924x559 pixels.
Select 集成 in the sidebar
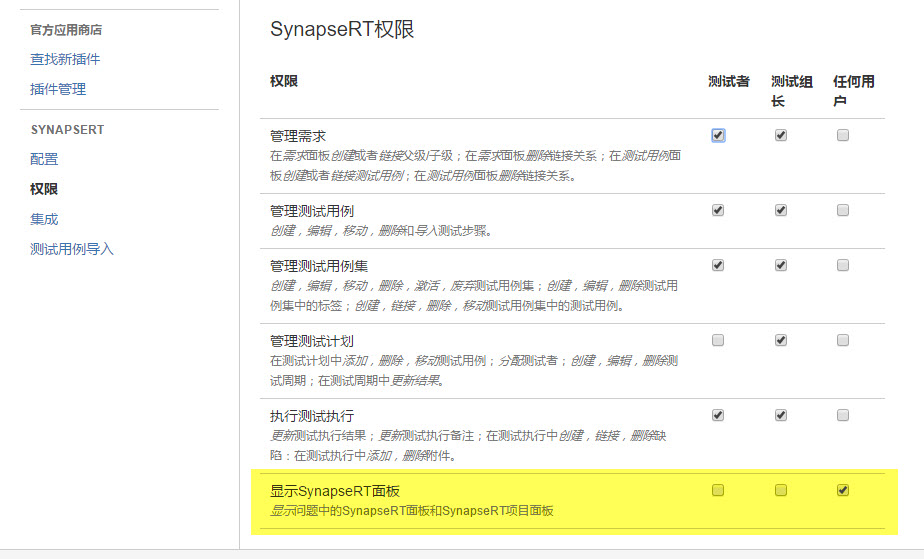[x=44, y=219]
